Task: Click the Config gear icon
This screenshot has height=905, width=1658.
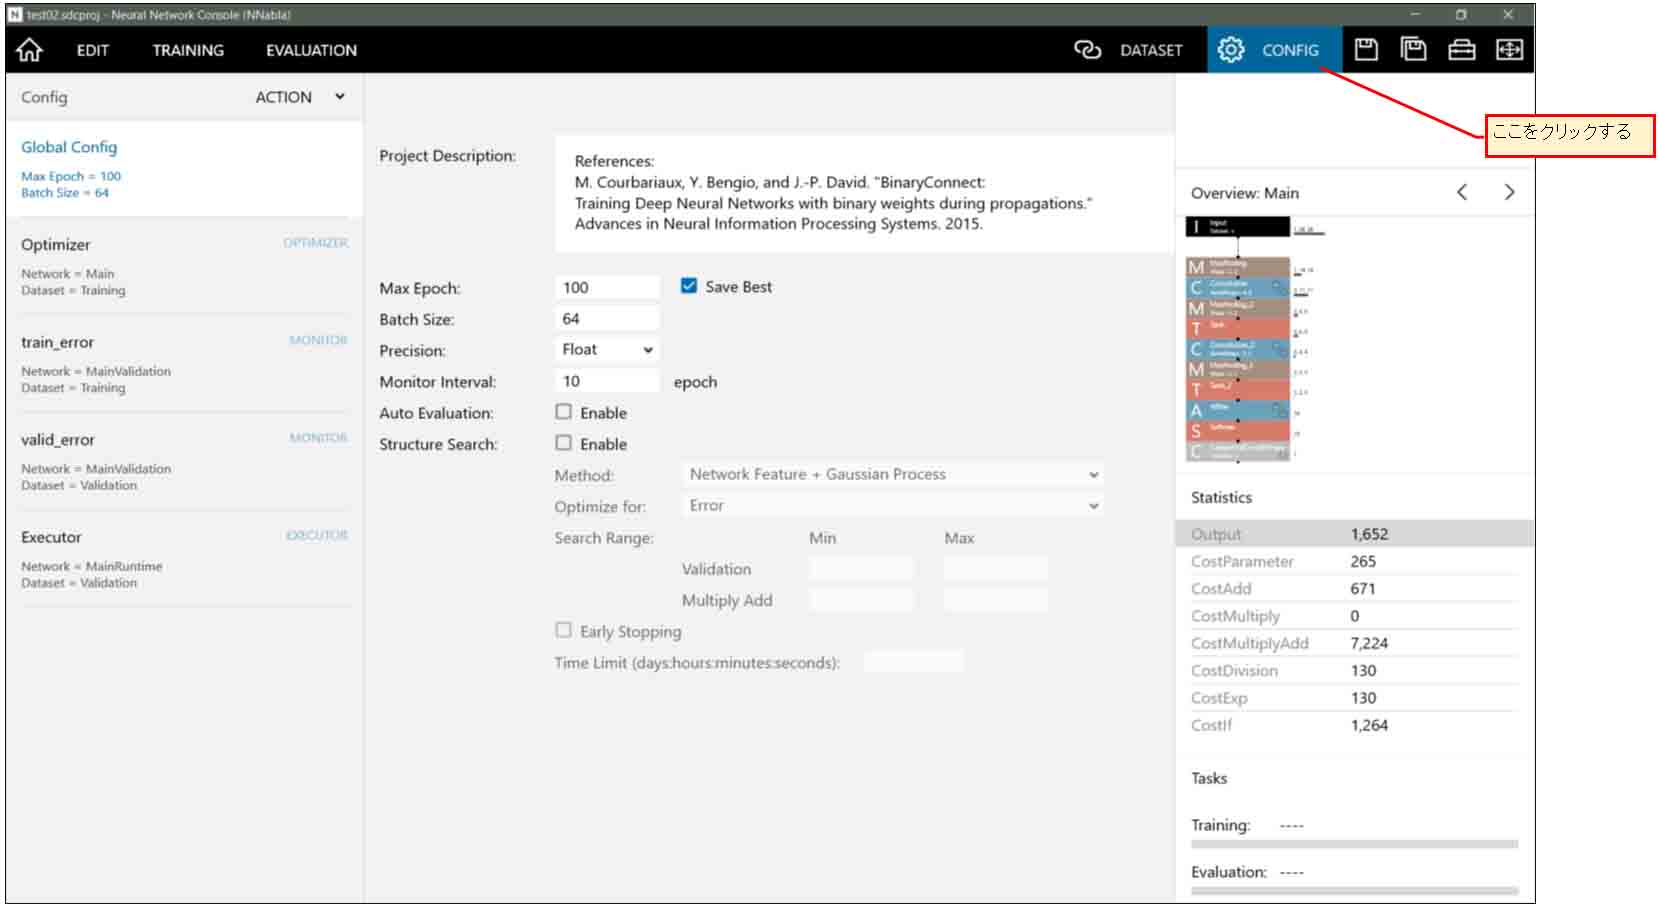Action: (1231, 50)
